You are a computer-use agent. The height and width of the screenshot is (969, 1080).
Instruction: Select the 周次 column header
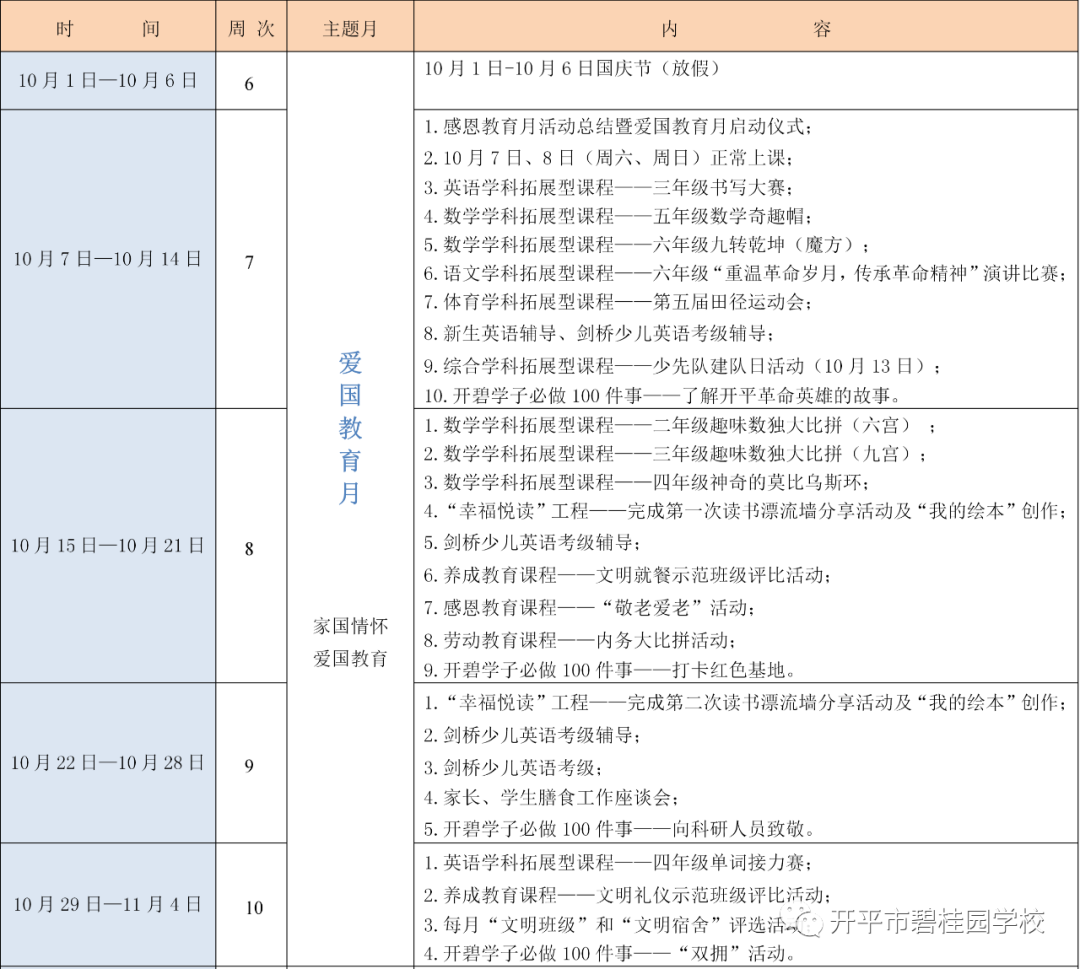tap(250, 29)
